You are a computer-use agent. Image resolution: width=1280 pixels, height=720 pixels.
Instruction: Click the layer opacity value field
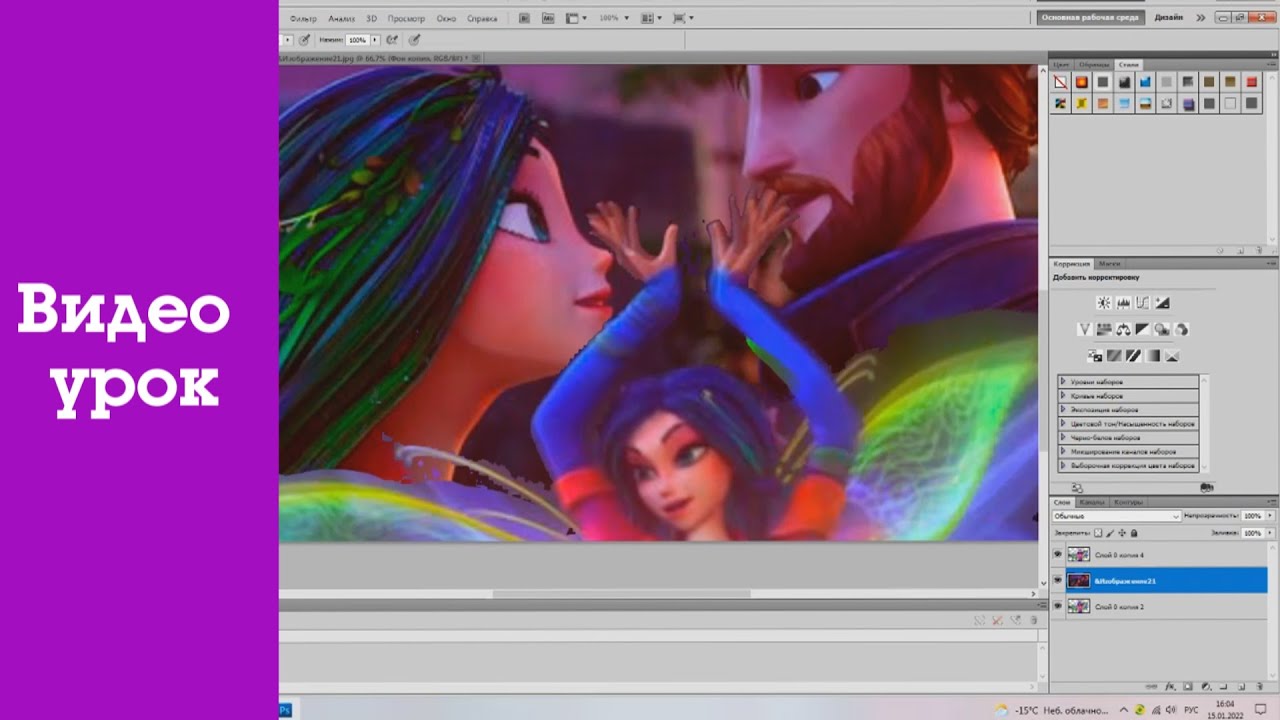[x=1251, y=516]
